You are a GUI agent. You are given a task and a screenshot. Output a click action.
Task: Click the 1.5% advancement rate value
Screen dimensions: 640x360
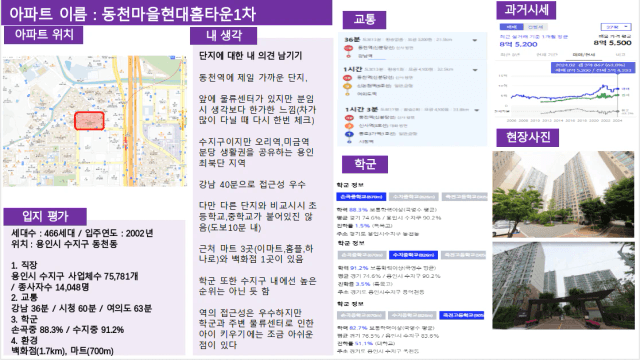pyautogui.click(x=362, y=226)
